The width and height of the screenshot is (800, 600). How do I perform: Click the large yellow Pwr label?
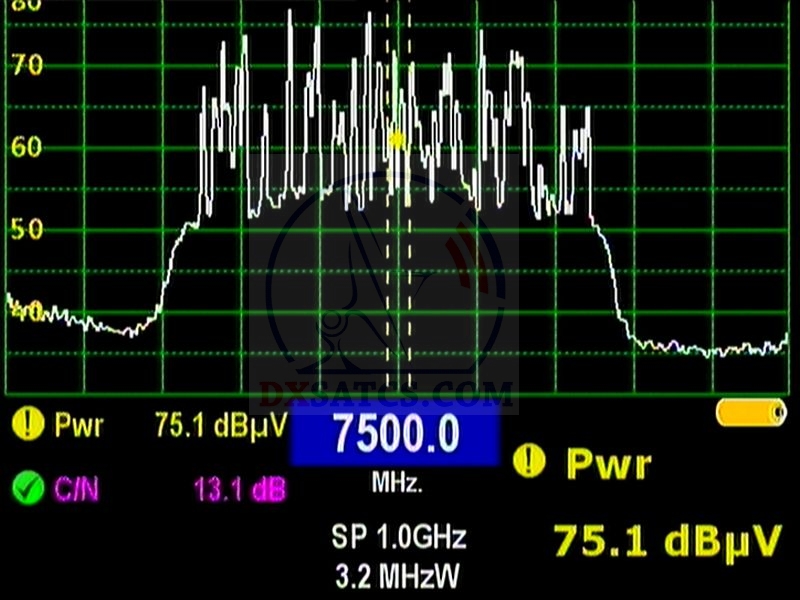[x=608, y=464]
